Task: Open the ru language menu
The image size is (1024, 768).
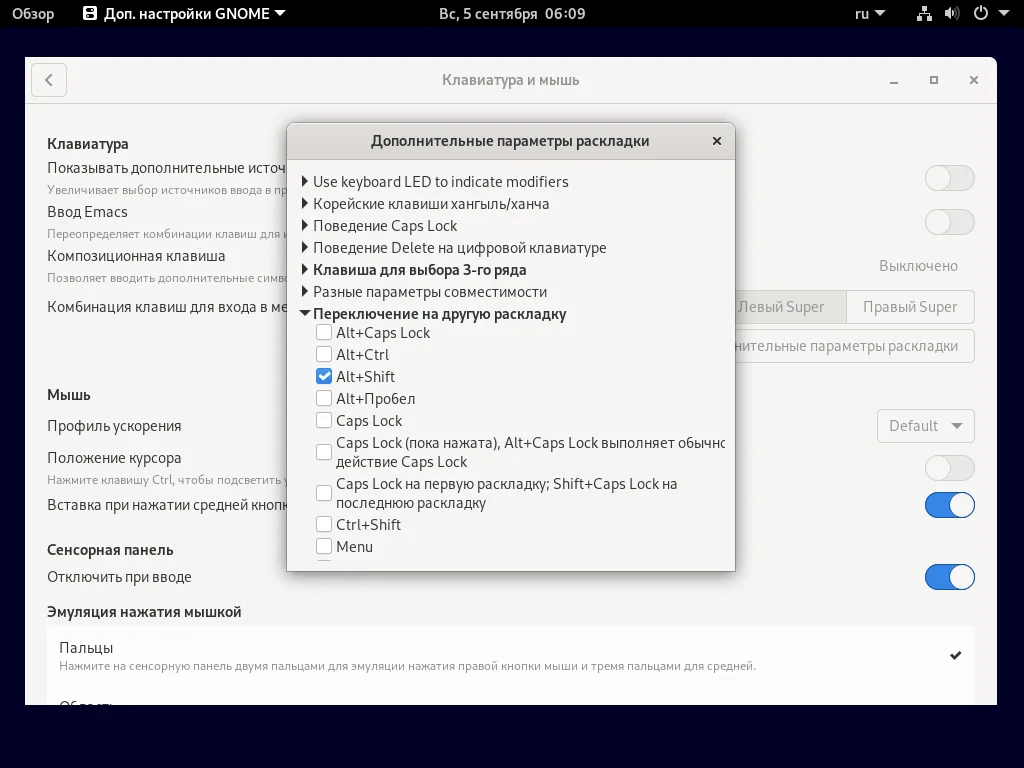Action: tap(868, 14)
